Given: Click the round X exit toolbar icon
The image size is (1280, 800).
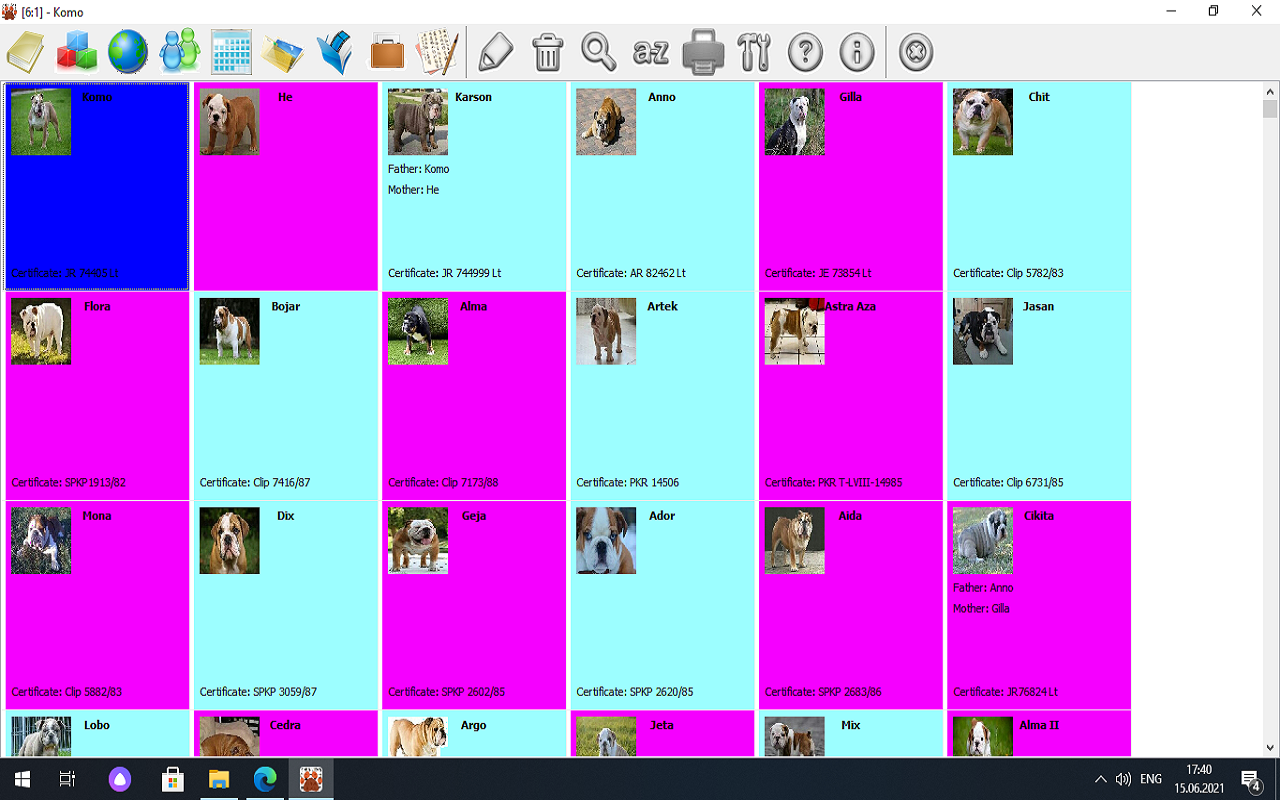Looking at the screenshot, I should pos(916,51).
